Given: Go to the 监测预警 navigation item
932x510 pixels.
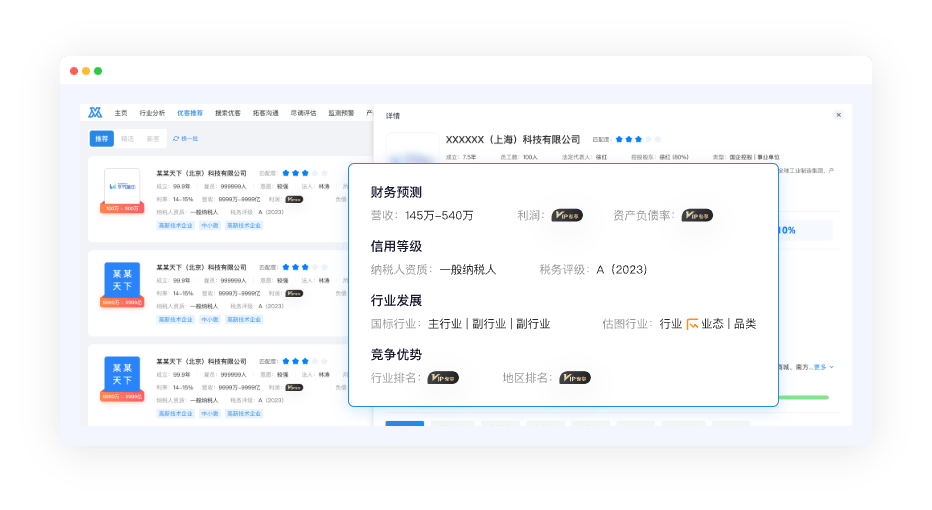Looking at the screenshot, I should pyautogui.click(x=341, y=113).
